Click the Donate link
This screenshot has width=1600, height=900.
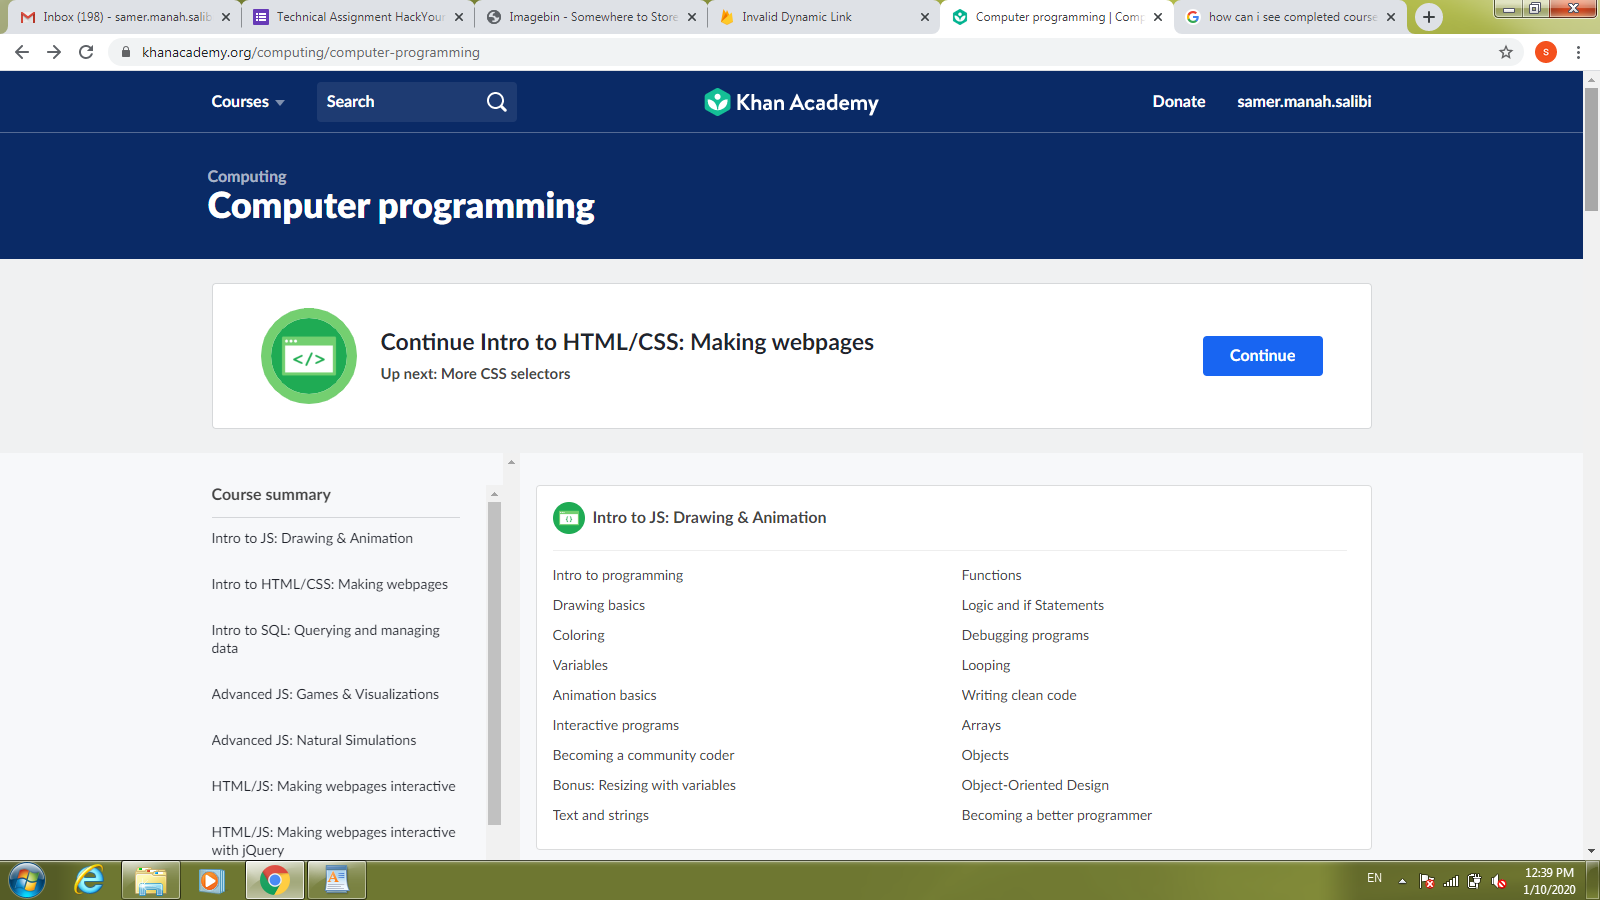click(x=1179, y=102)
